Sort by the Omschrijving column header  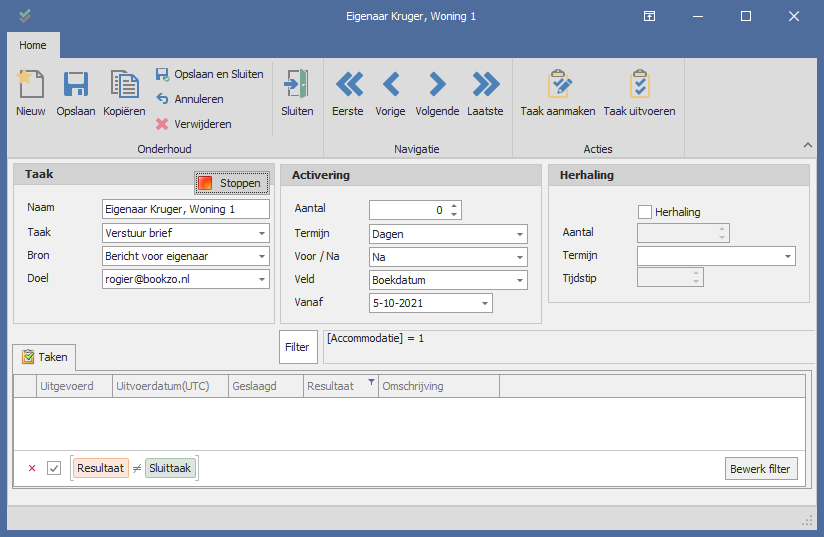(439, 386)
